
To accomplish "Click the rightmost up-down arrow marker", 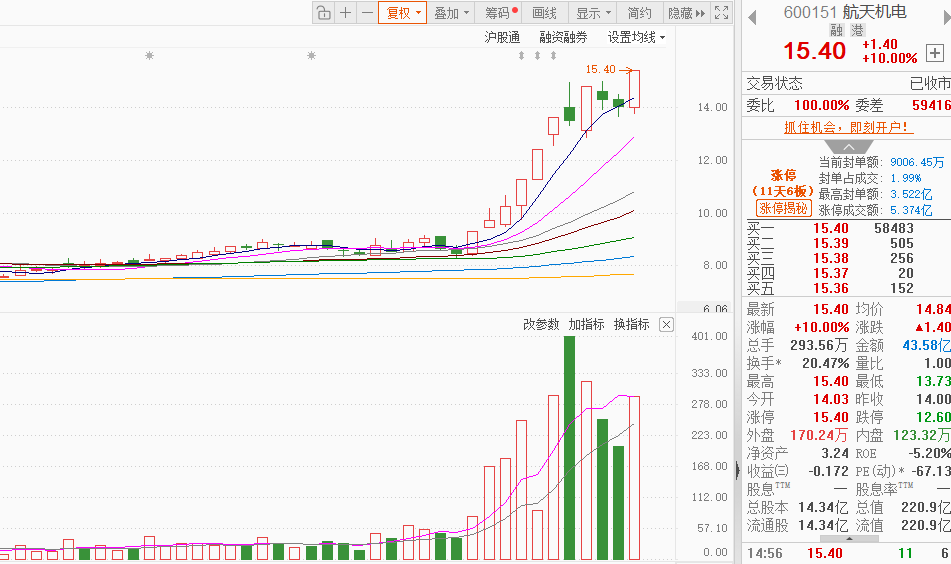I will tap(553, 56).
